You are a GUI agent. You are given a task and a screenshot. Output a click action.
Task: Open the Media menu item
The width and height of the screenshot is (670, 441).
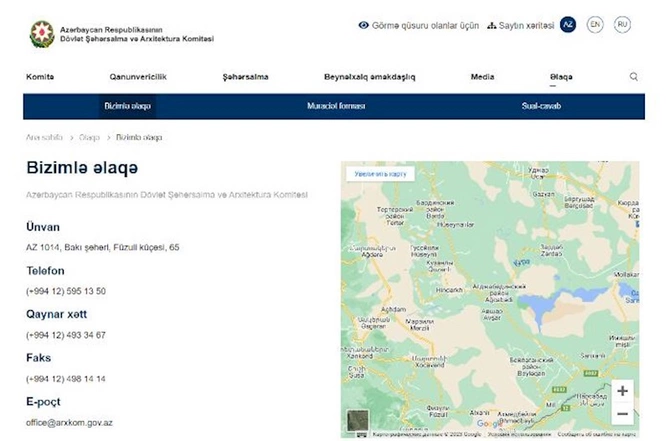482,77
